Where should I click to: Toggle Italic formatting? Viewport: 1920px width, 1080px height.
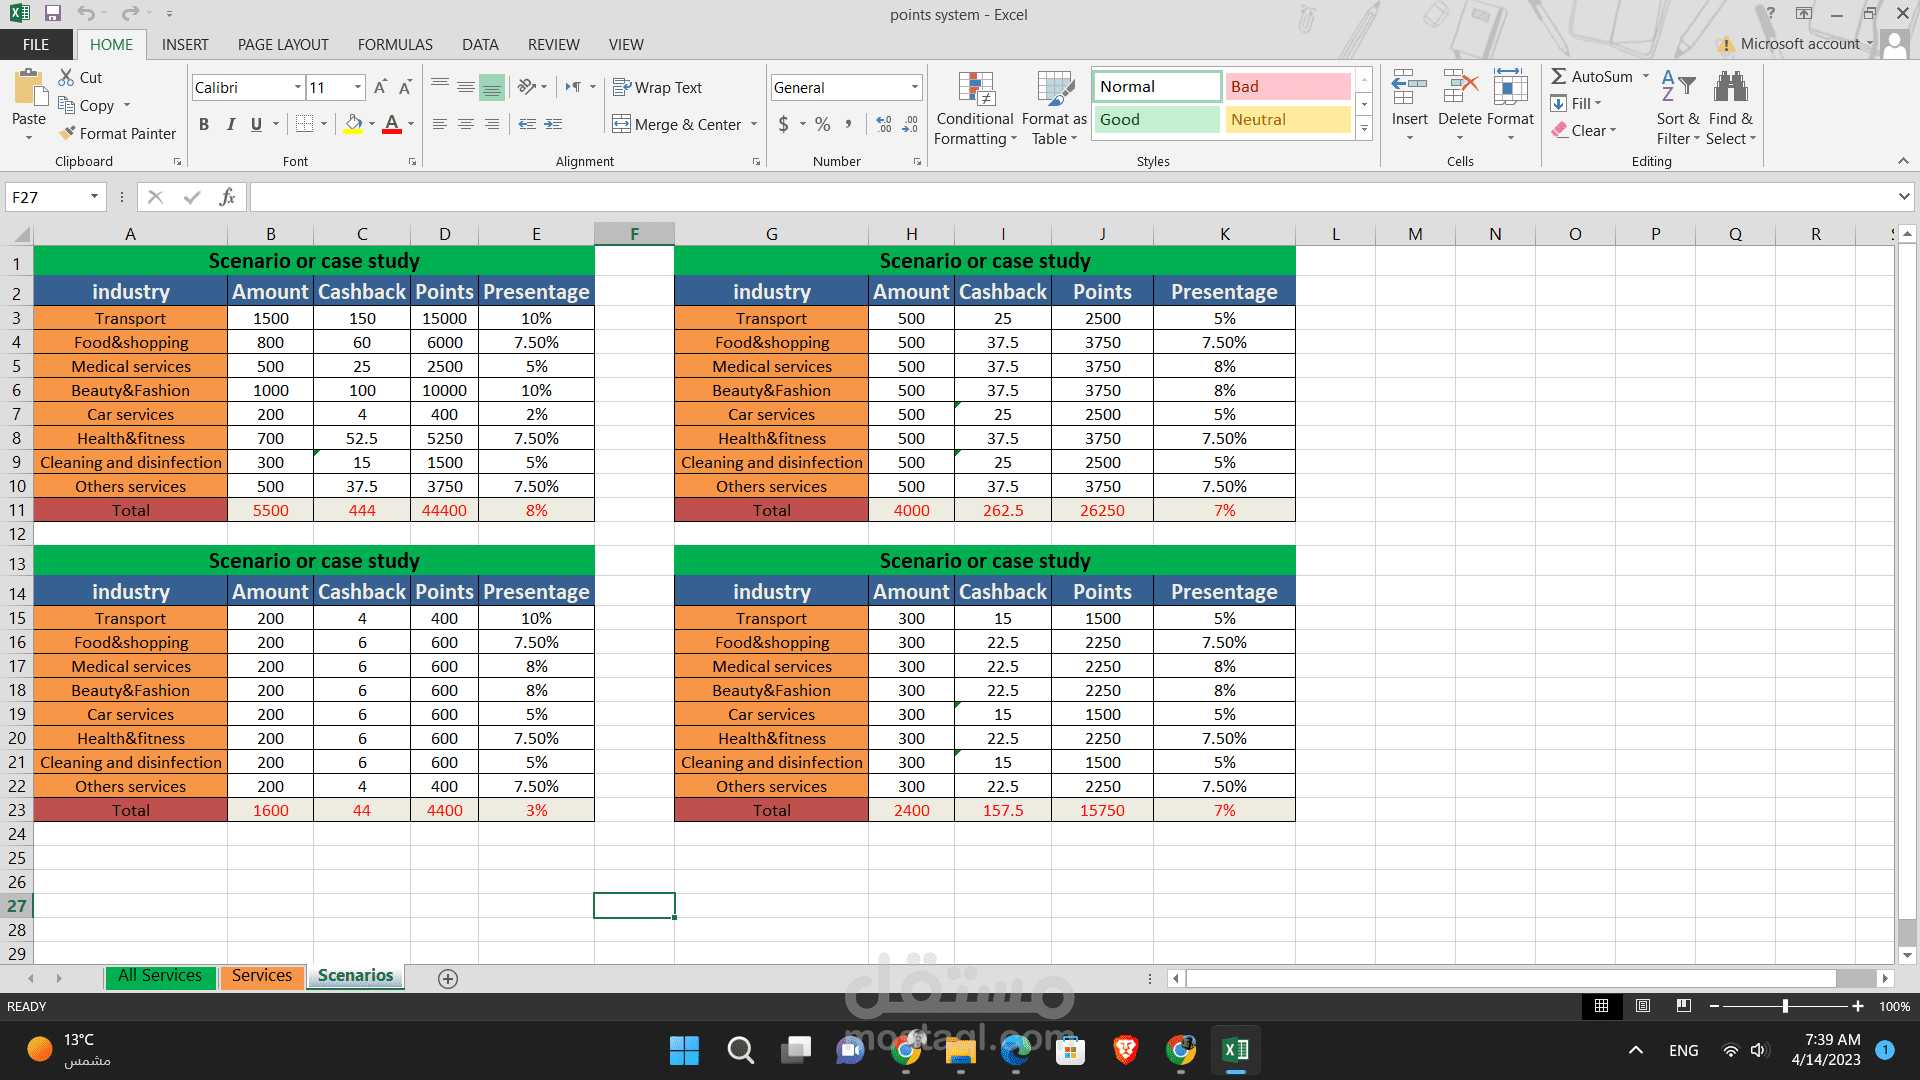[230, 124]
